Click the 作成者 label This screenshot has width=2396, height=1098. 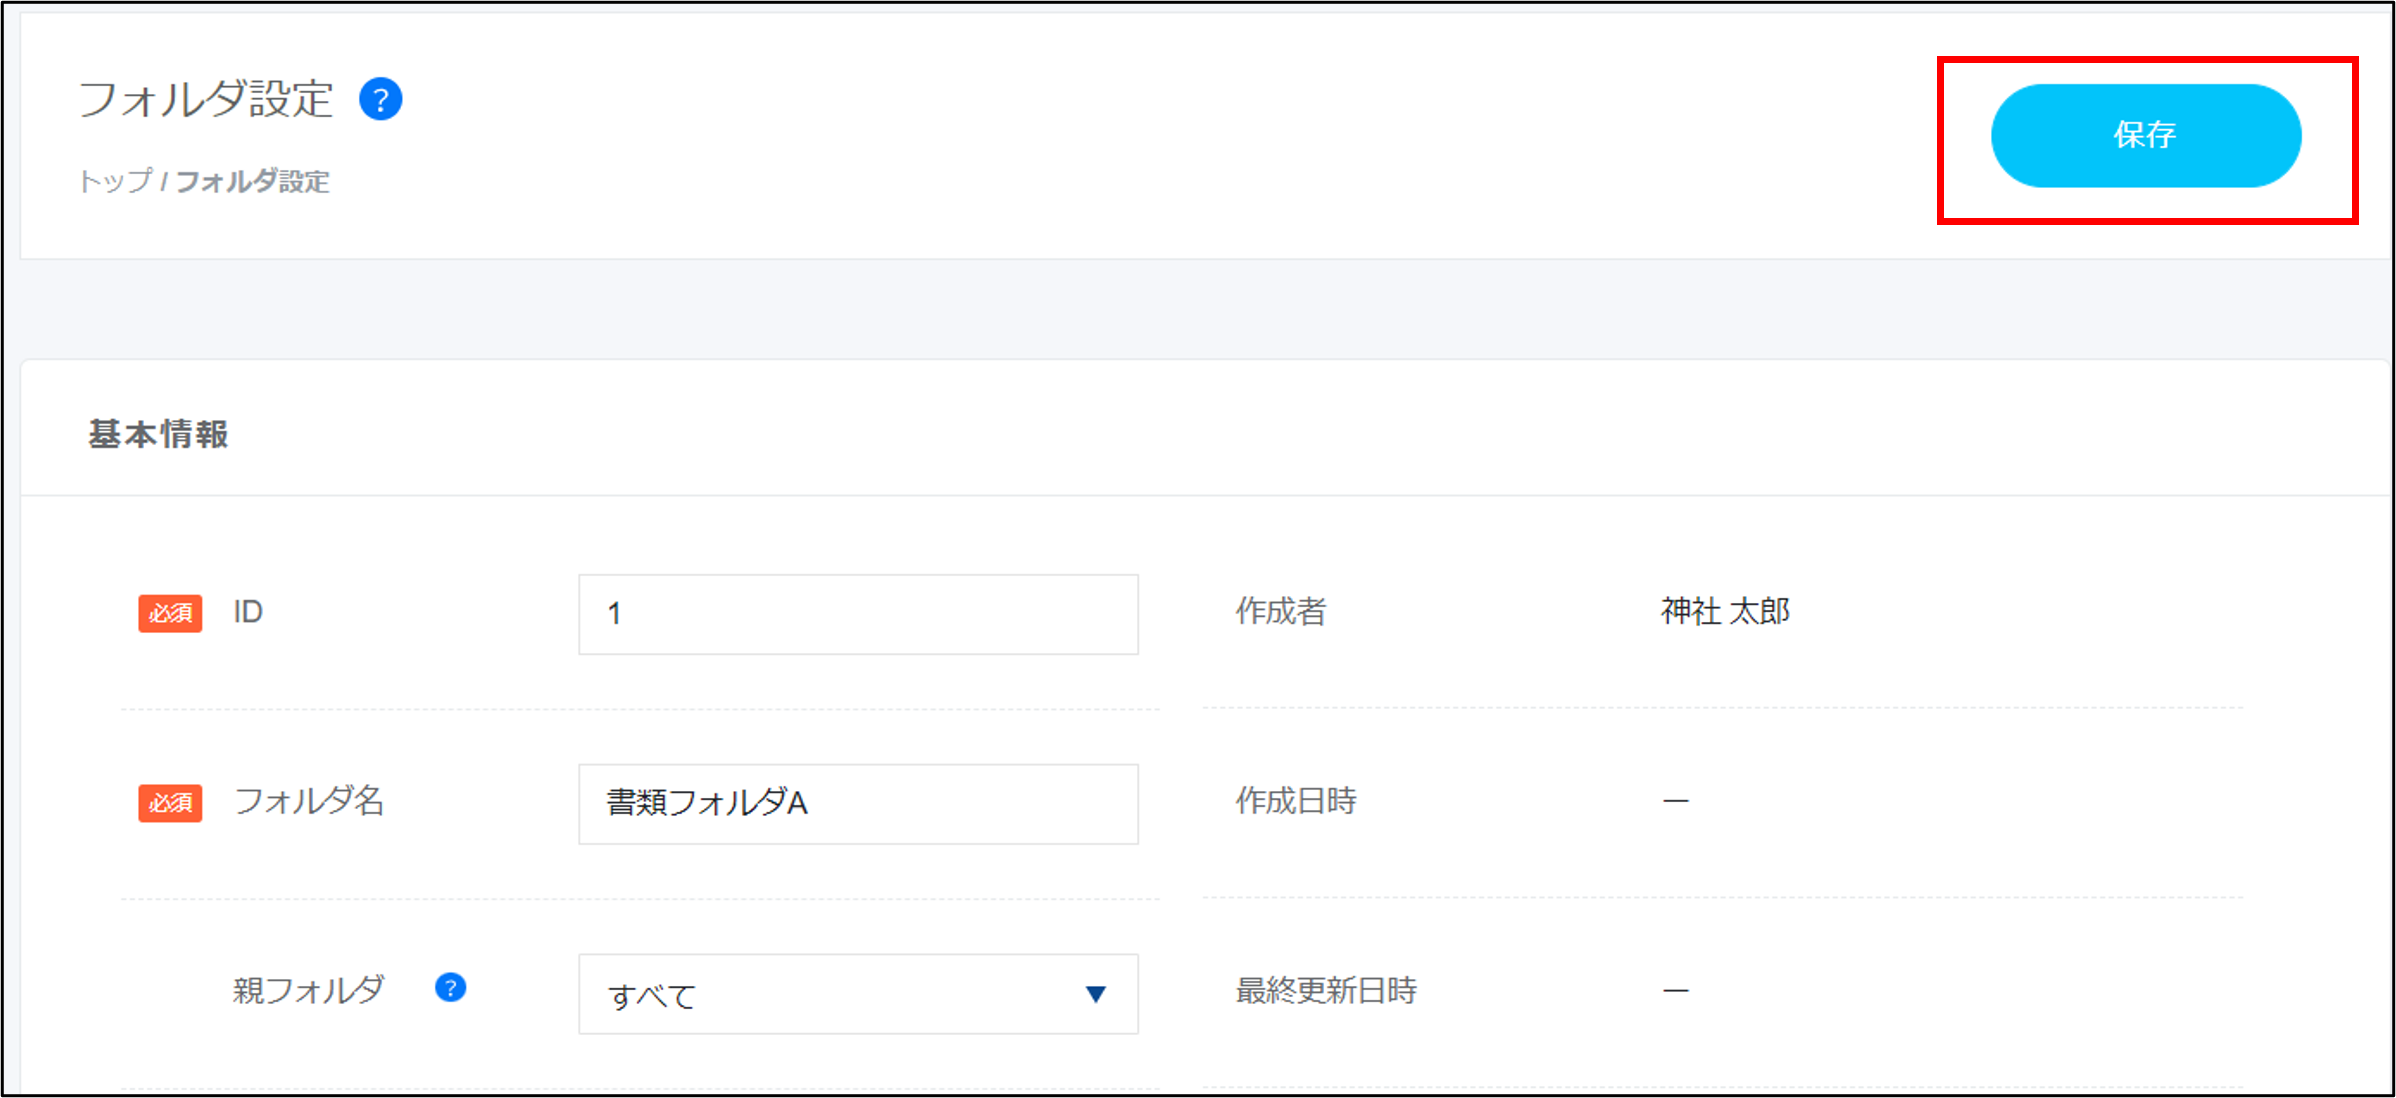pyautogui.click(x=1280, y=611)
